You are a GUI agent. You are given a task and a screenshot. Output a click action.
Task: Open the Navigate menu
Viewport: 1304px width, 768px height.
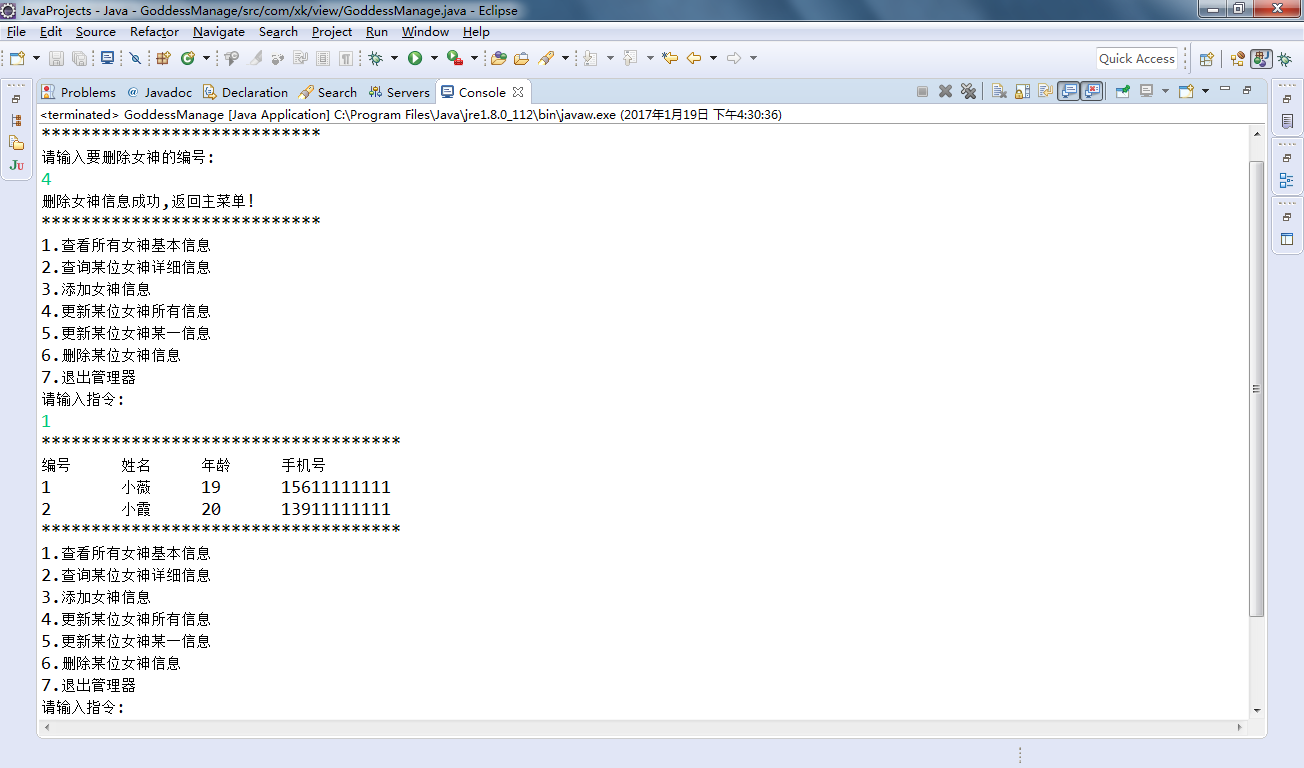[219, 32]
